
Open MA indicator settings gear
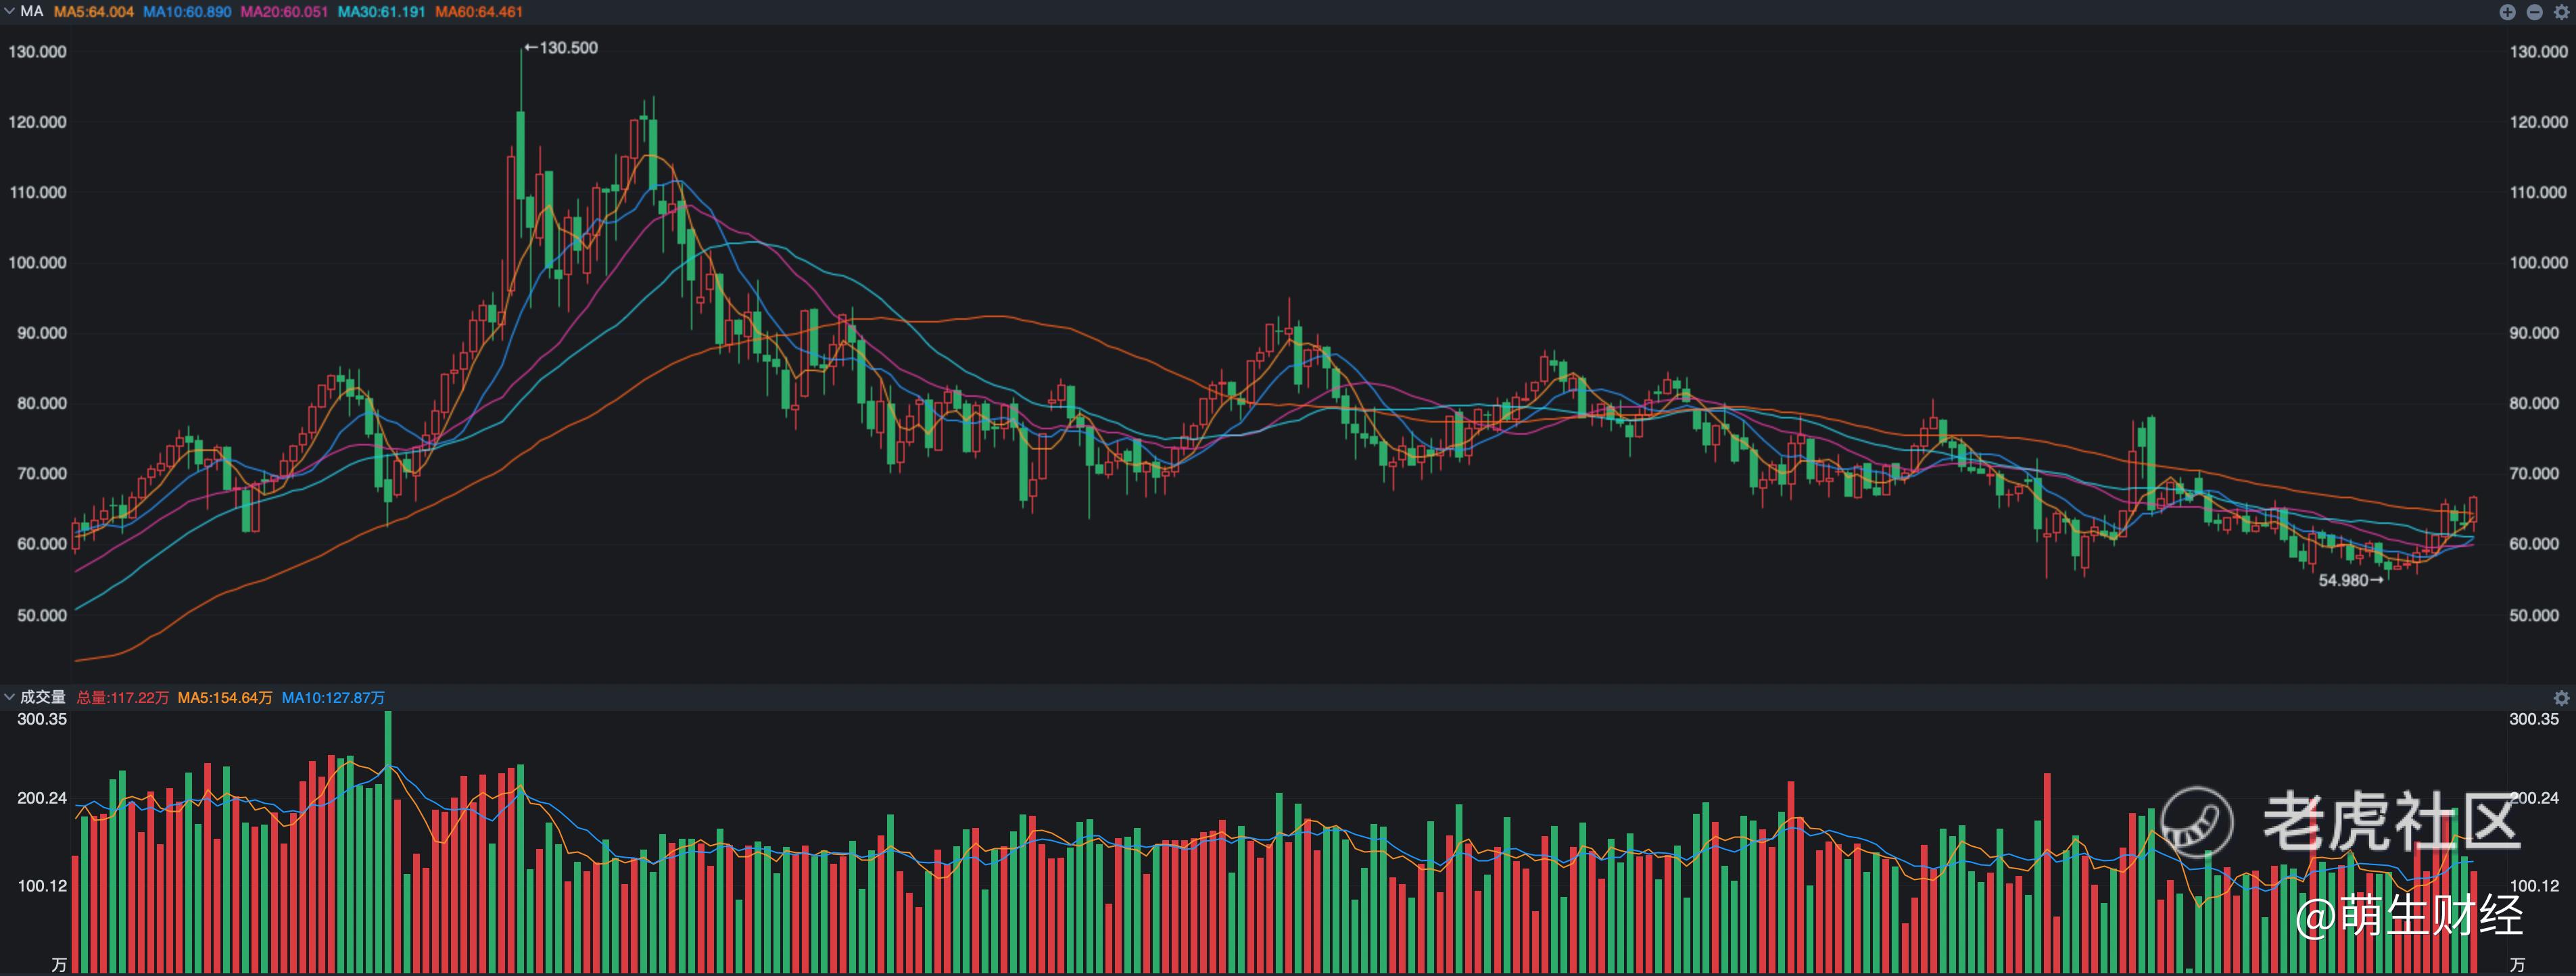tap(2561, 12)
